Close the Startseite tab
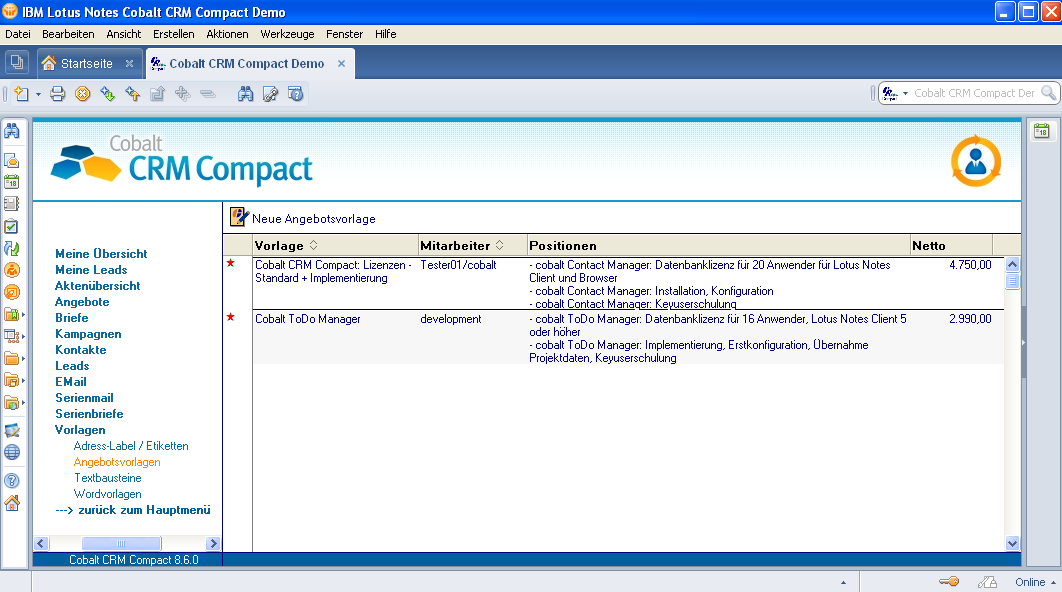The image size is (1062, 592). pos(129,64)
